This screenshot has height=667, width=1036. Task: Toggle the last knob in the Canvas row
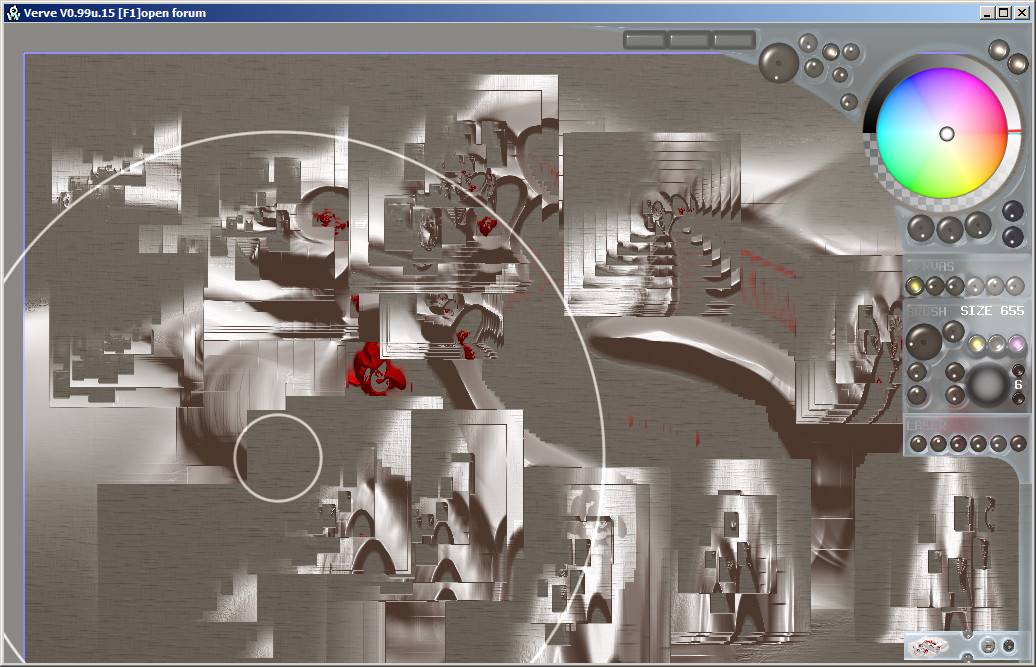pyautogui.click(x=1015, y=286)
